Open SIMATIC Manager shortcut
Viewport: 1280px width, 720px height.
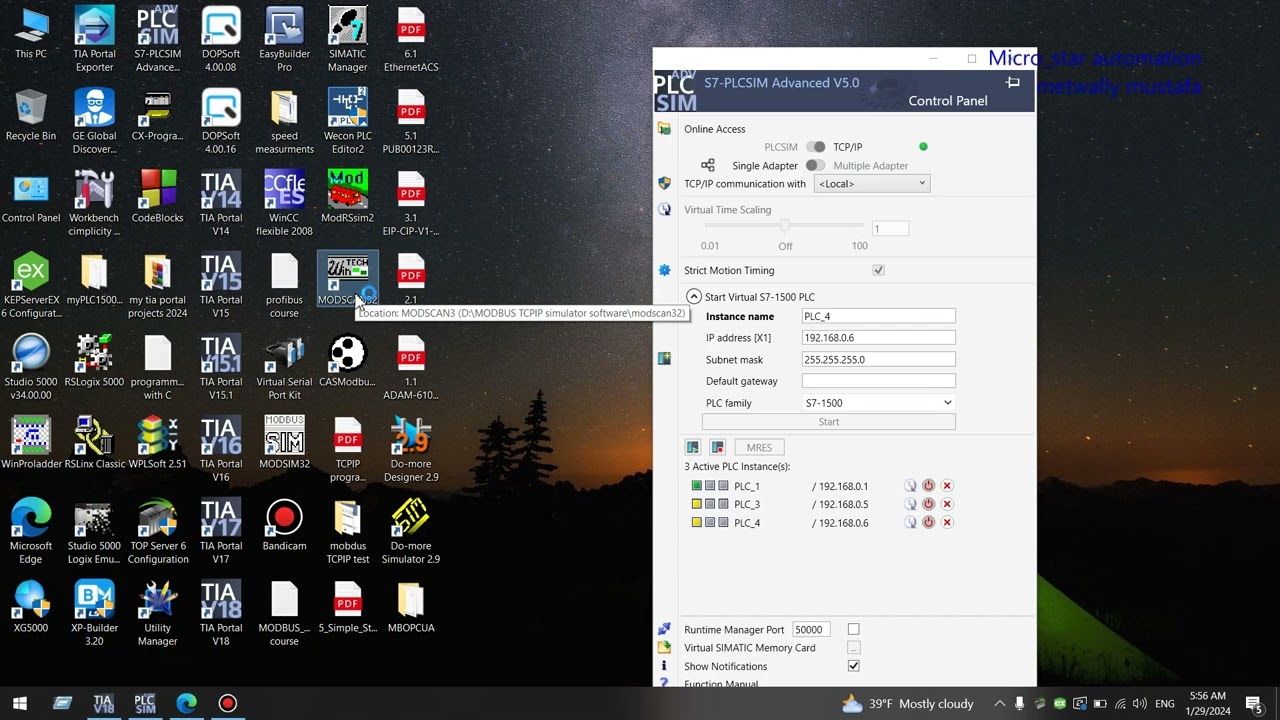point(347,40)
